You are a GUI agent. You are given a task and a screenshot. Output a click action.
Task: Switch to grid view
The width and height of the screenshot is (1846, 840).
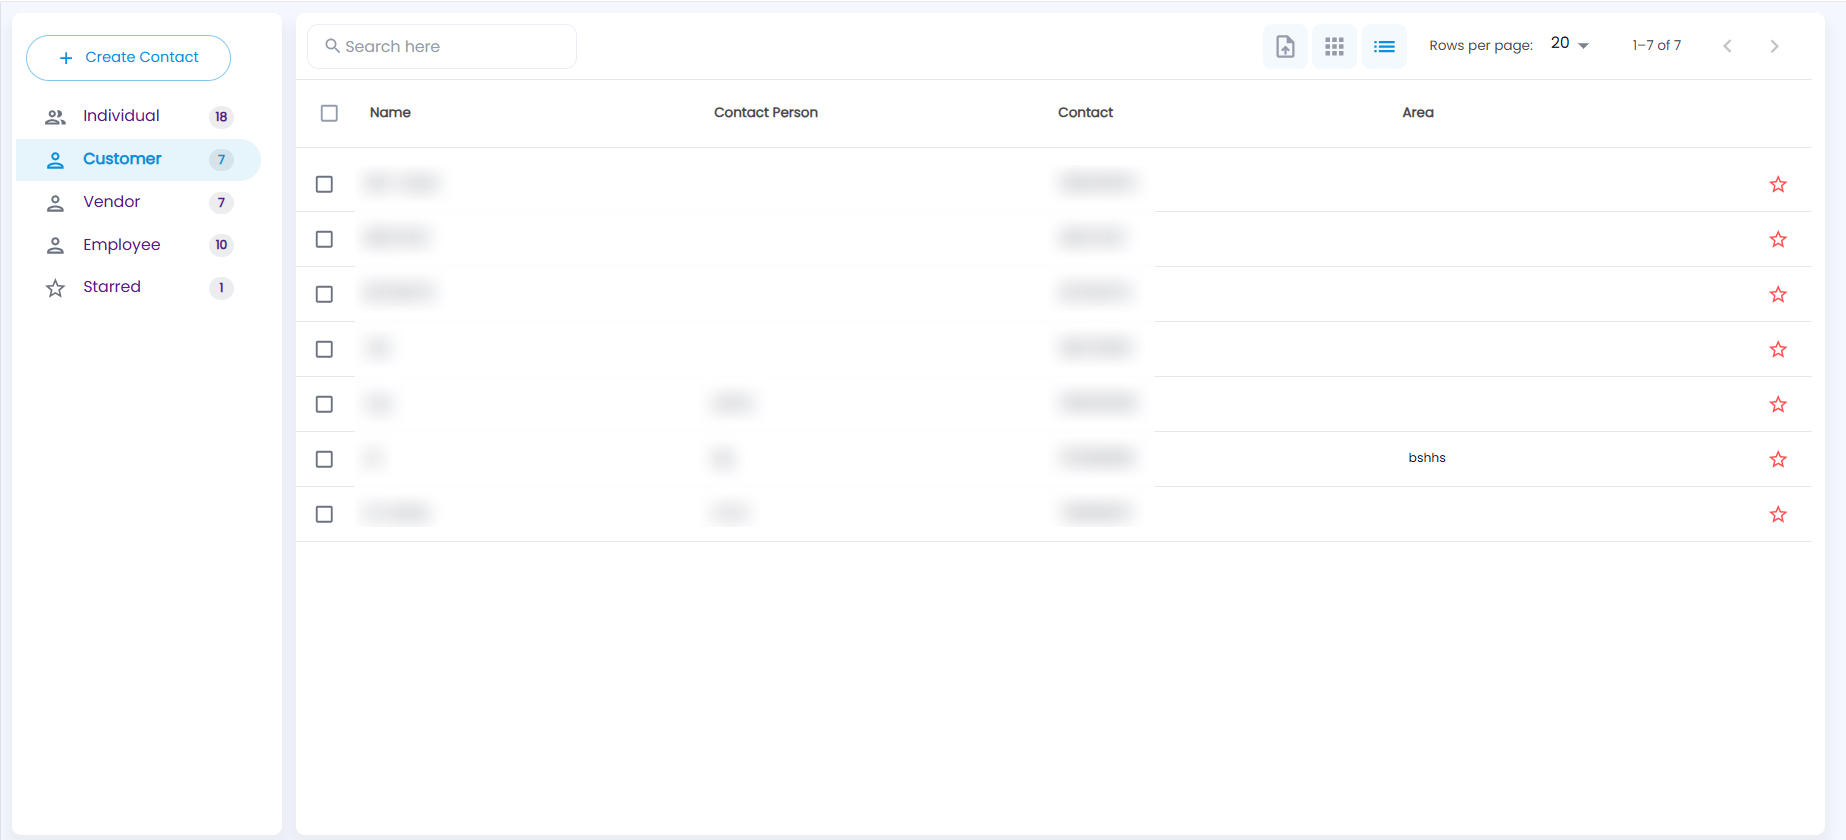pos(1334,46)
